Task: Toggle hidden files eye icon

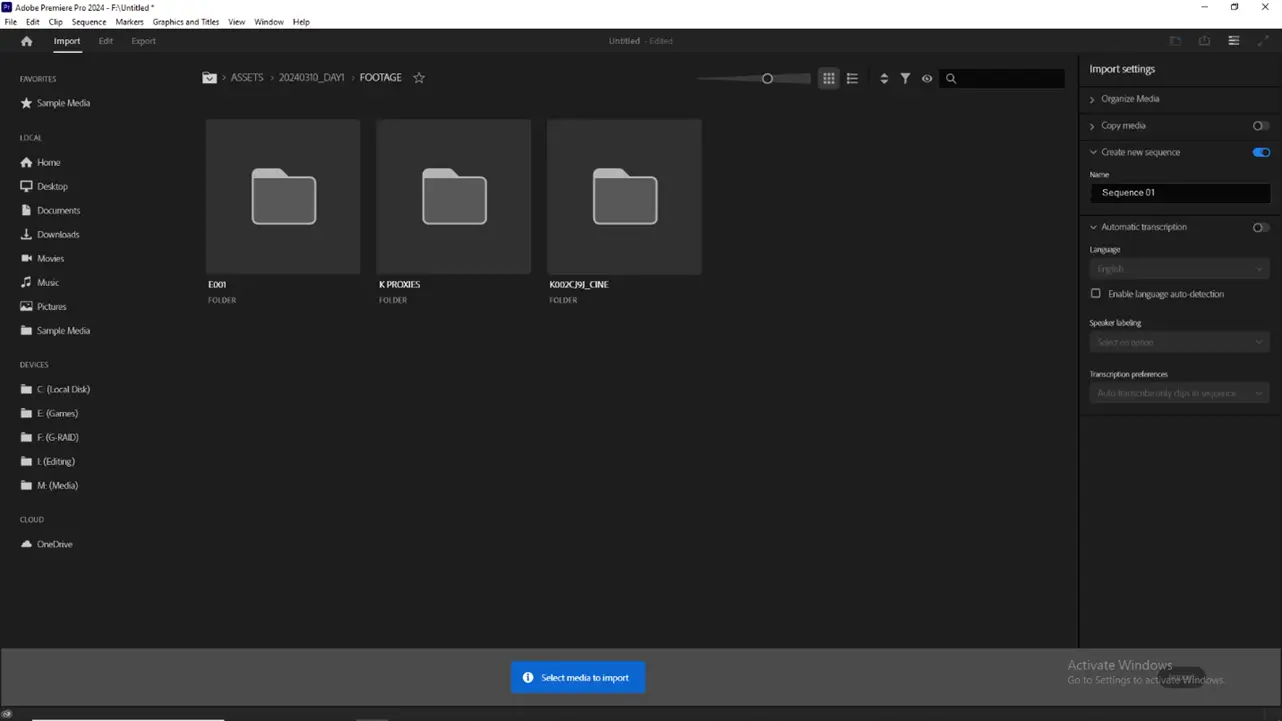Action: [x=927, y=78]
